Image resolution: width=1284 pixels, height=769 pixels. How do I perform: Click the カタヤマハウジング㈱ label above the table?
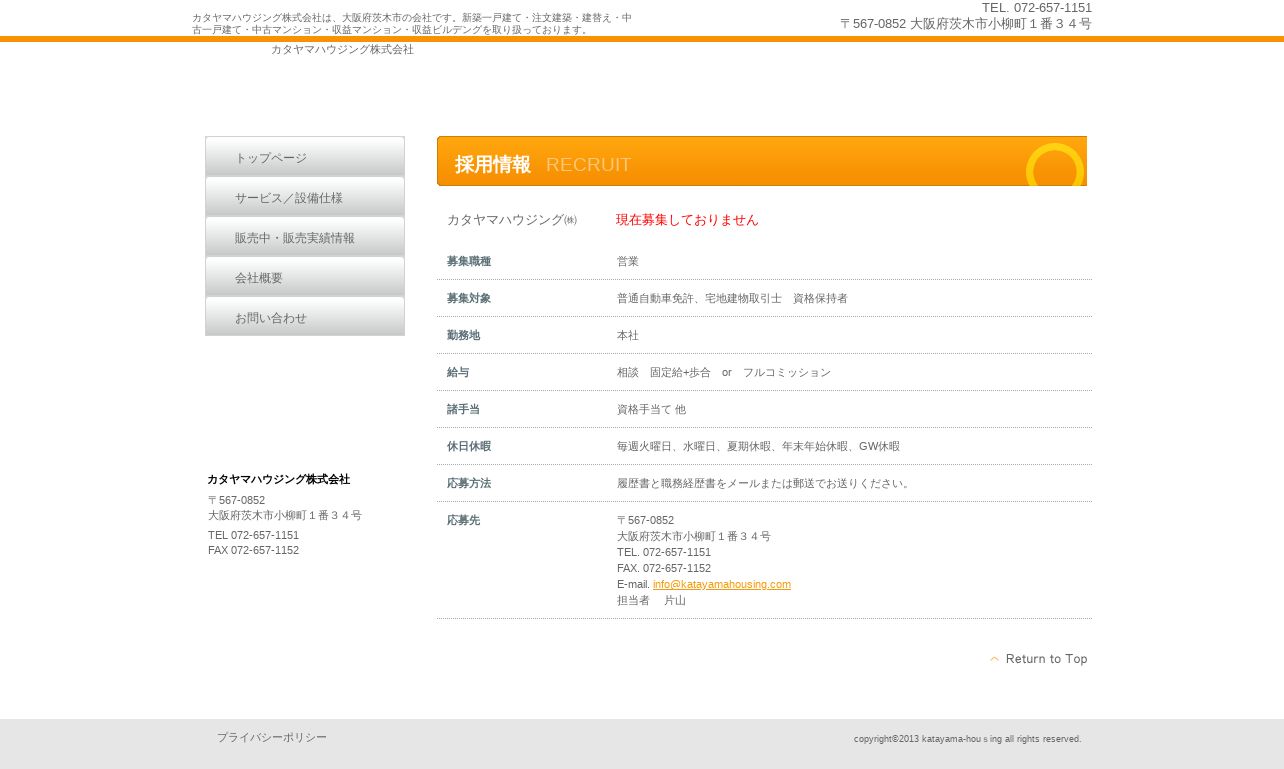[512, 220]
